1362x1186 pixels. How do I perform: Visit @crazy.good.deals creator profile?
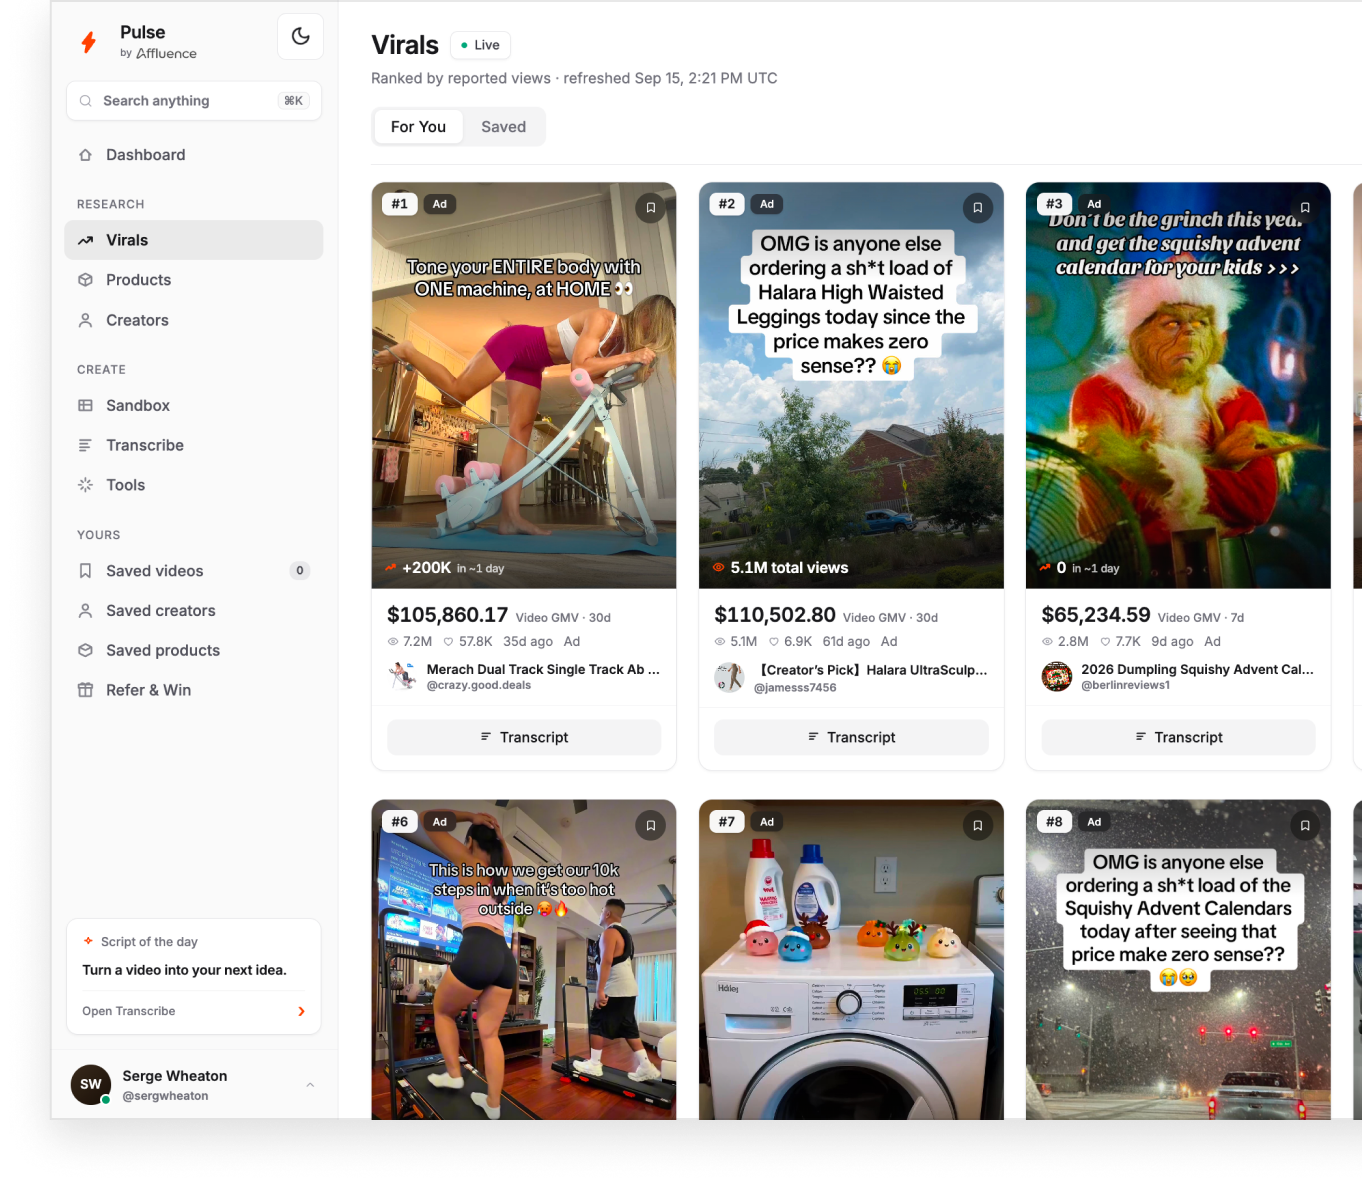tap(479, 686)
